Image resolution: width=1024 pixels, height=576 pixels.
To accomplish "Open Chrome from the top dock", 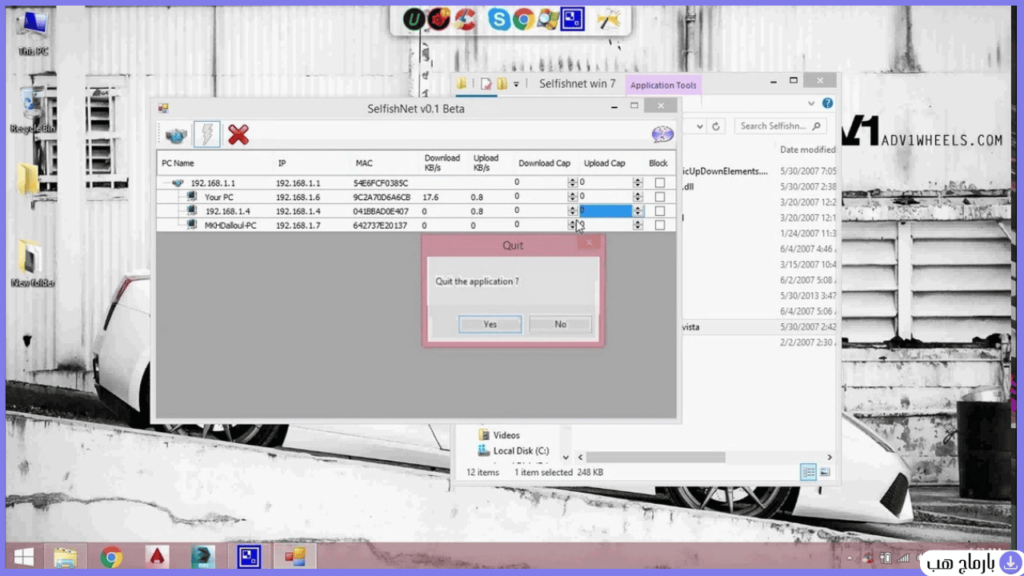I will coord(523,20).
